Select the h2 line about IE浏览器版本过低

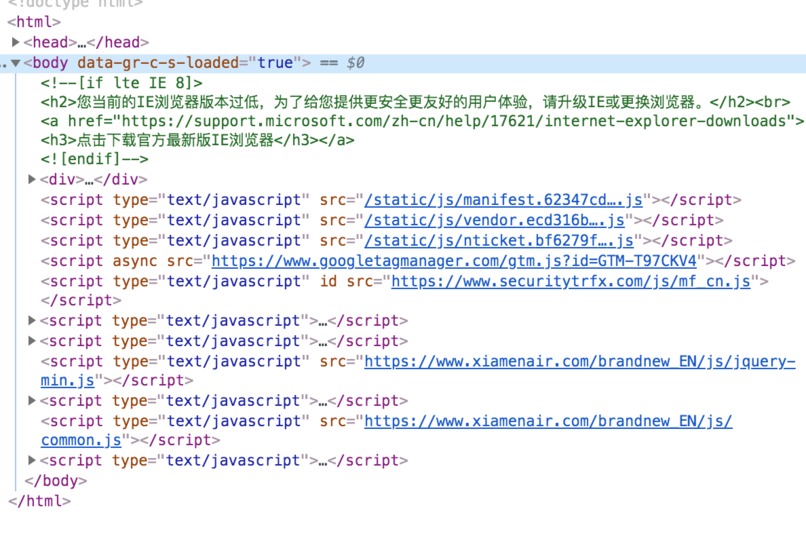[x=415, y=102]
